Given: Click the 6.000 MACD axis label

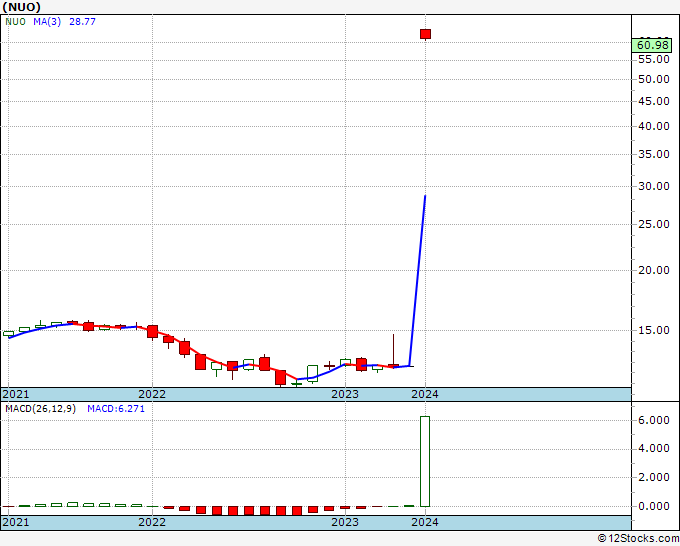Looking at the screenshot, I should (x=654, y=420).
